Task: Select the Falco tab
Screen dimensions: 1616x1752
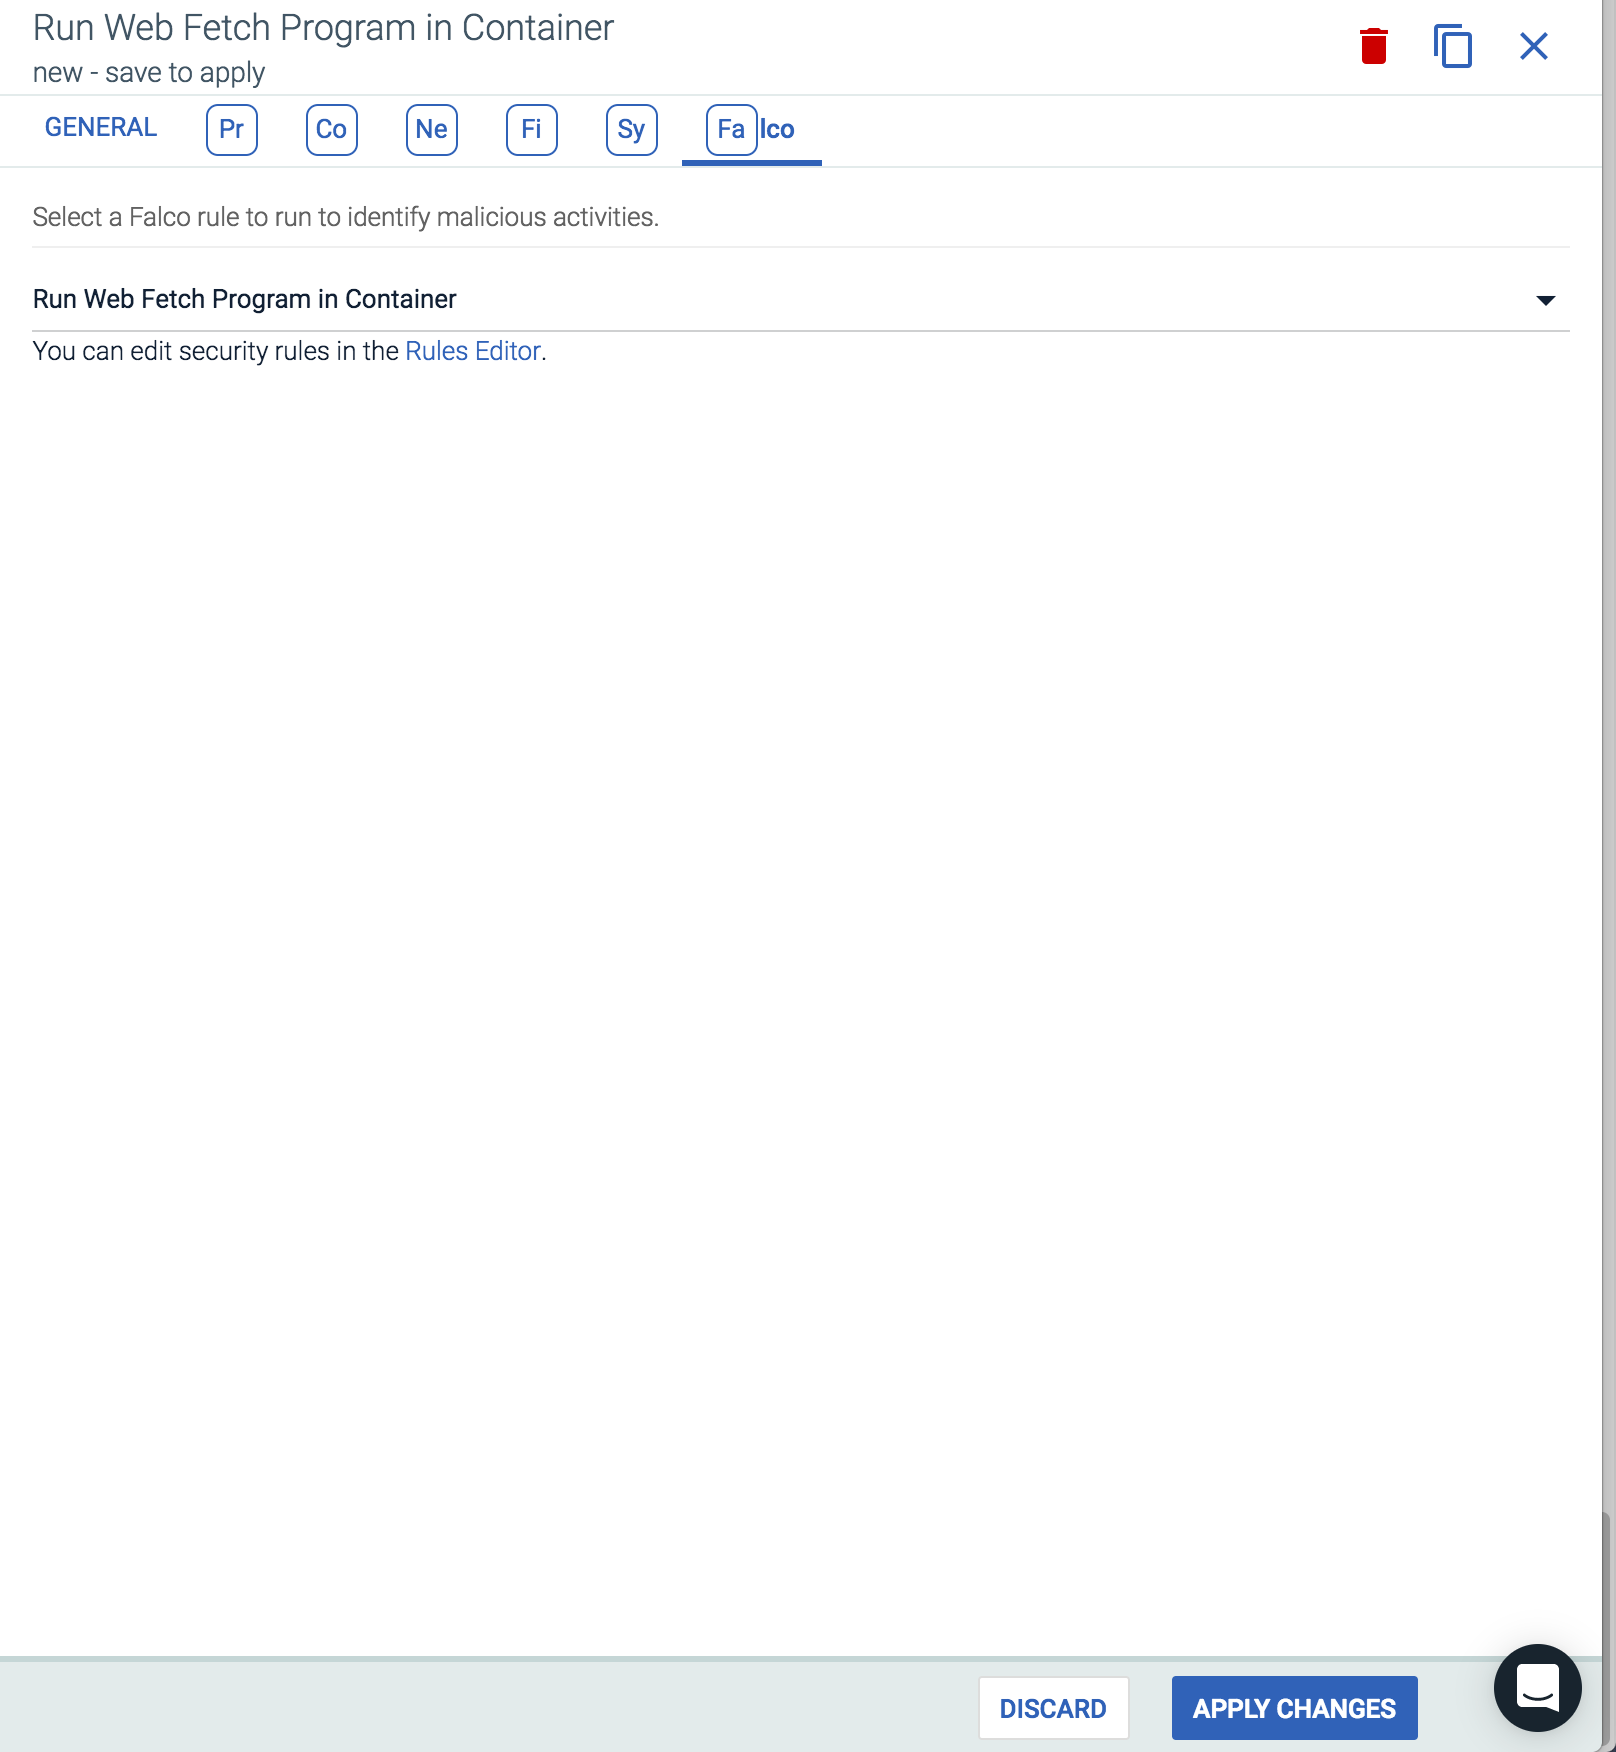Action: [x=751, y=130]
